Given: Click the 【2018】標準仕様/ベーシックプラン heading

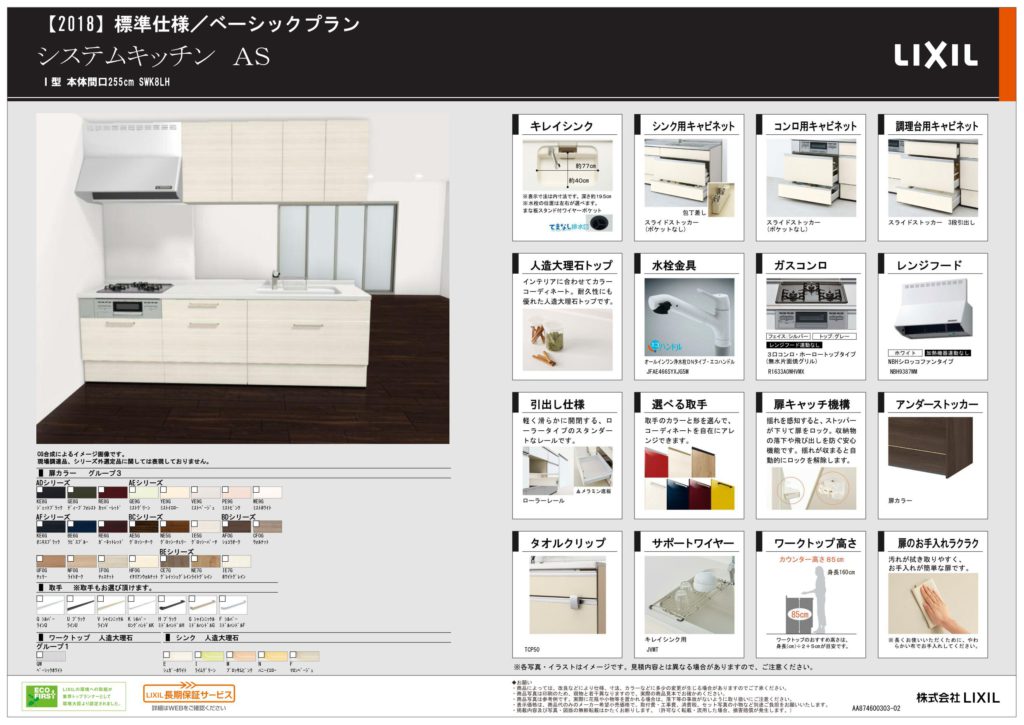Looking at the screenshot, I should tap(201, 24).
